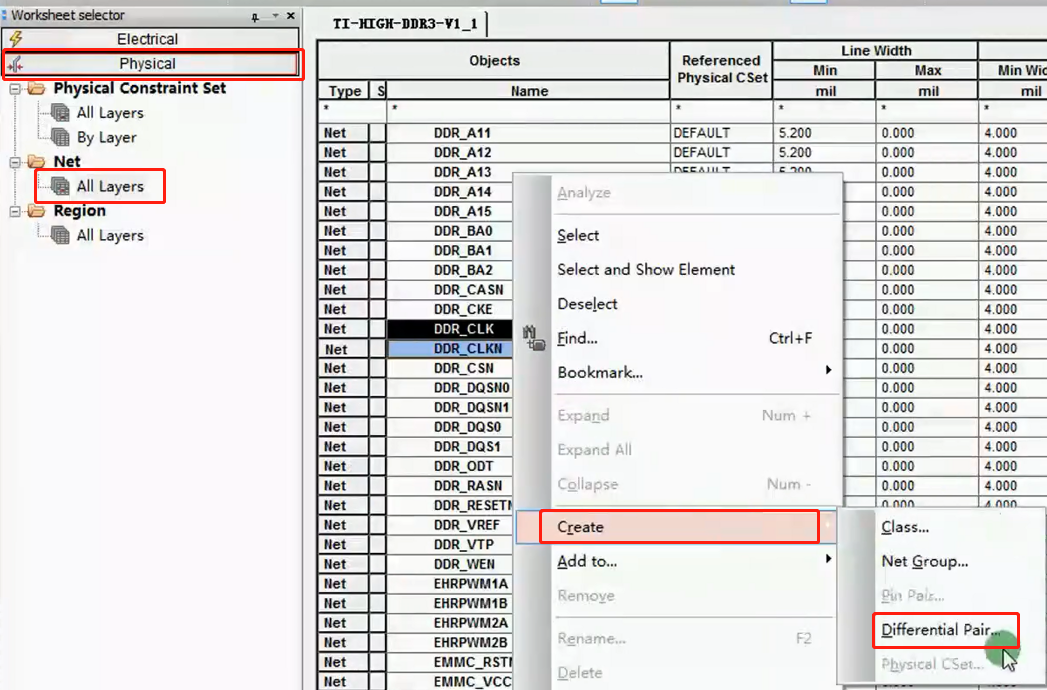Select the DDR_VREF net name
The width and height of the screenshot is (1047, 690).
(466, 525)
